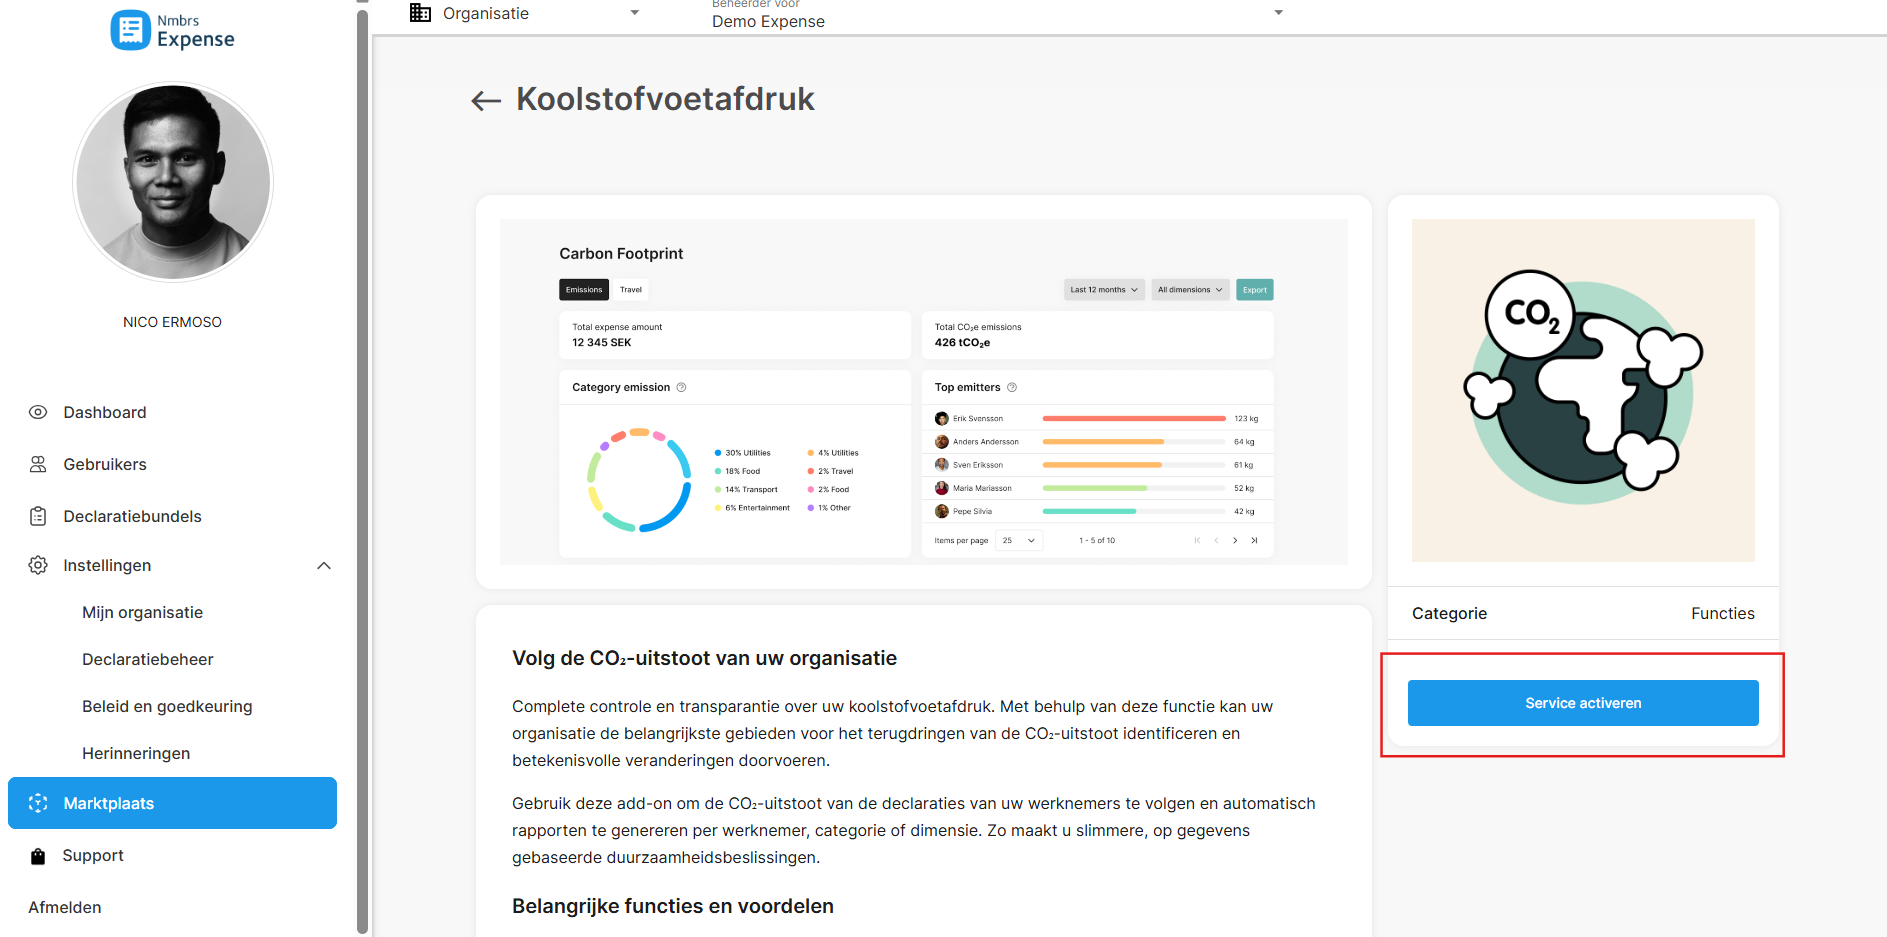Click the Instellingen gear icon

[38, 565]
